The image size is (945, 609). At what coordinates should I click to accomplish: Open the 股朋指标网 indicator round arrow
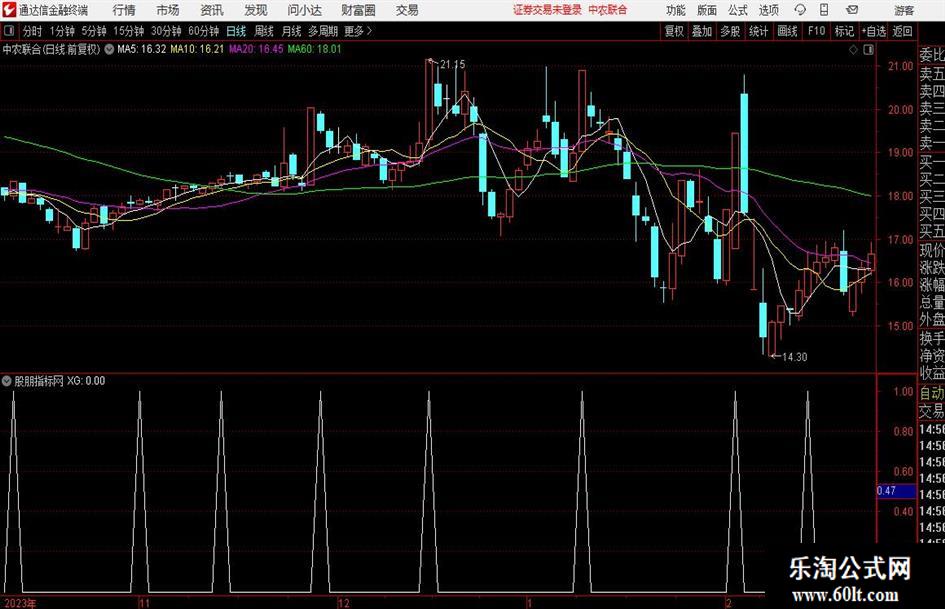(7, 381)
